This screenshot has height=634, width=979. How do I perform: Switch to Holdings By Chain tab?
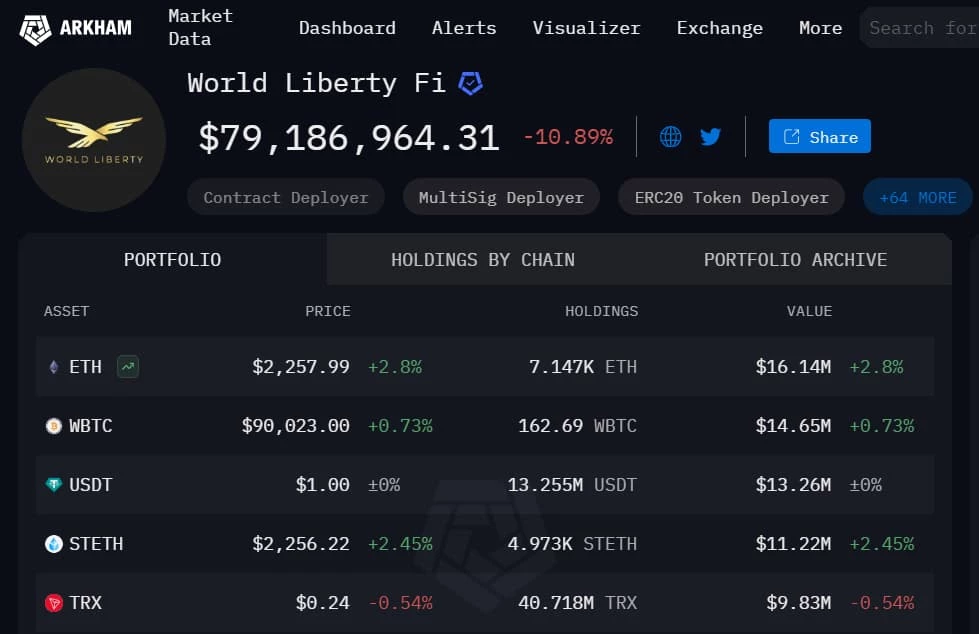point(483,260)
